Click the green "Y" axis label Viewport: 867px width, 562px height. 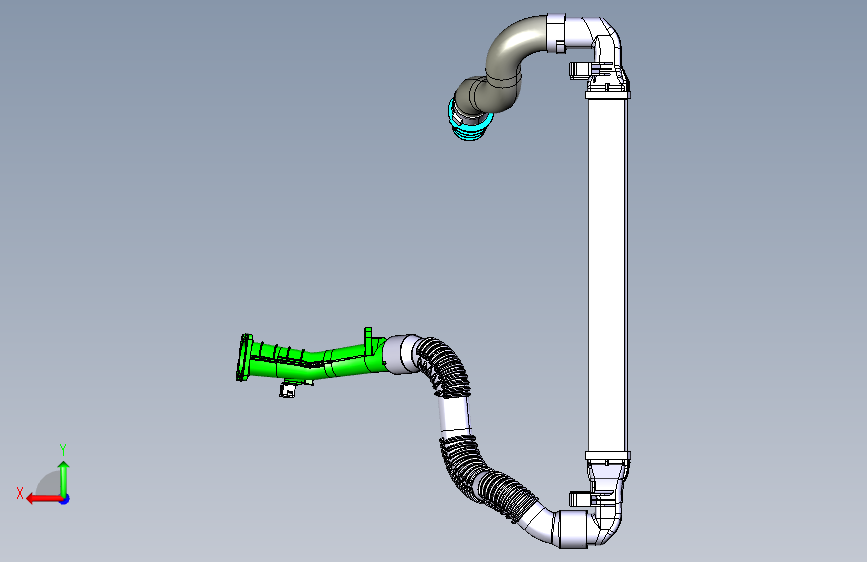63,450
